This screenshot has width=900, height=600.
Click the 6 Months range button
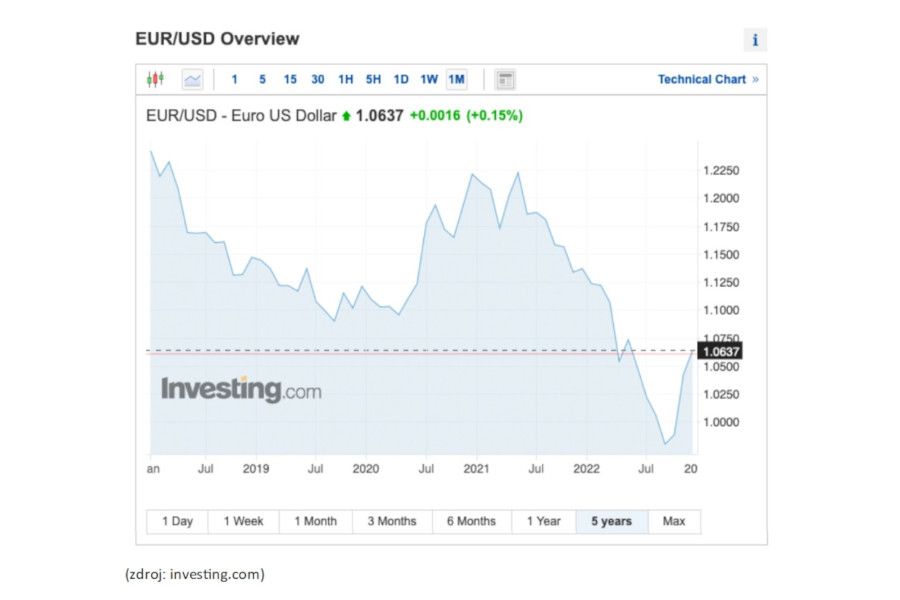469,521
